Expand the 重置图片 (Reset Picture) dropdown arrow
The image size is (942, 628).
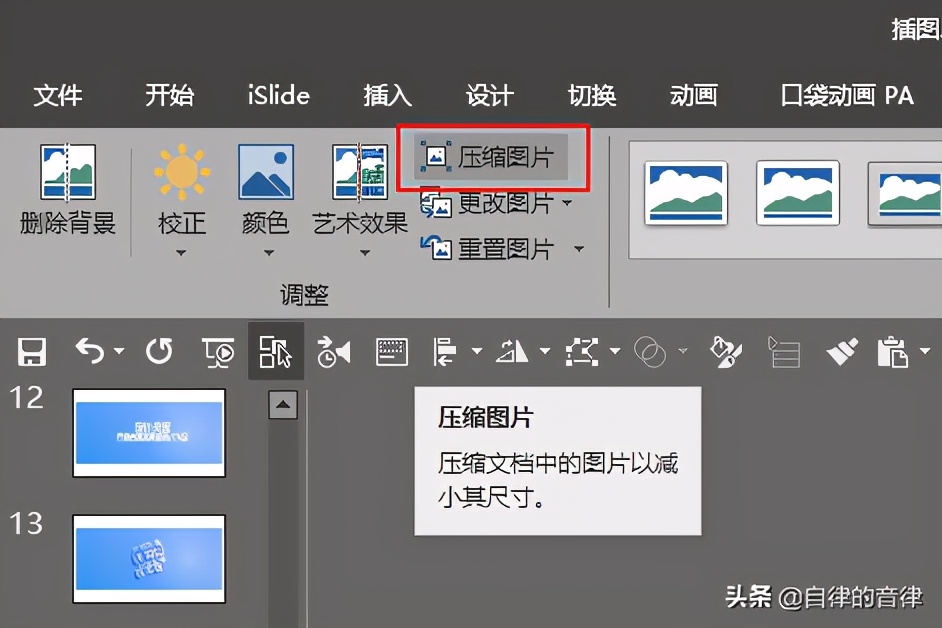point(578,249)
